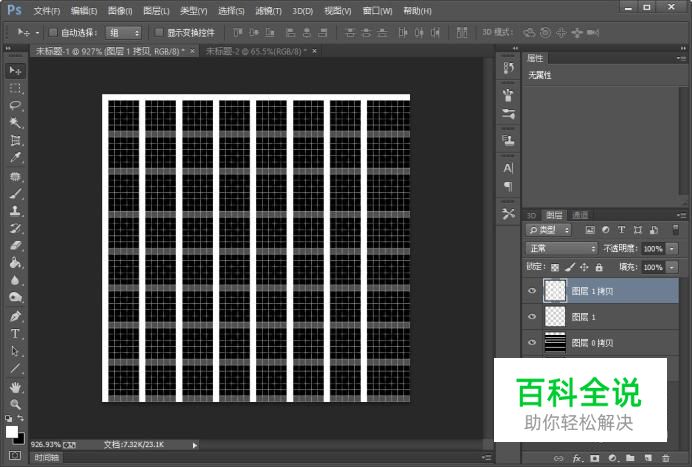Select the Brush tool
This screenshot has height=467, width=692.
point(15,194)
